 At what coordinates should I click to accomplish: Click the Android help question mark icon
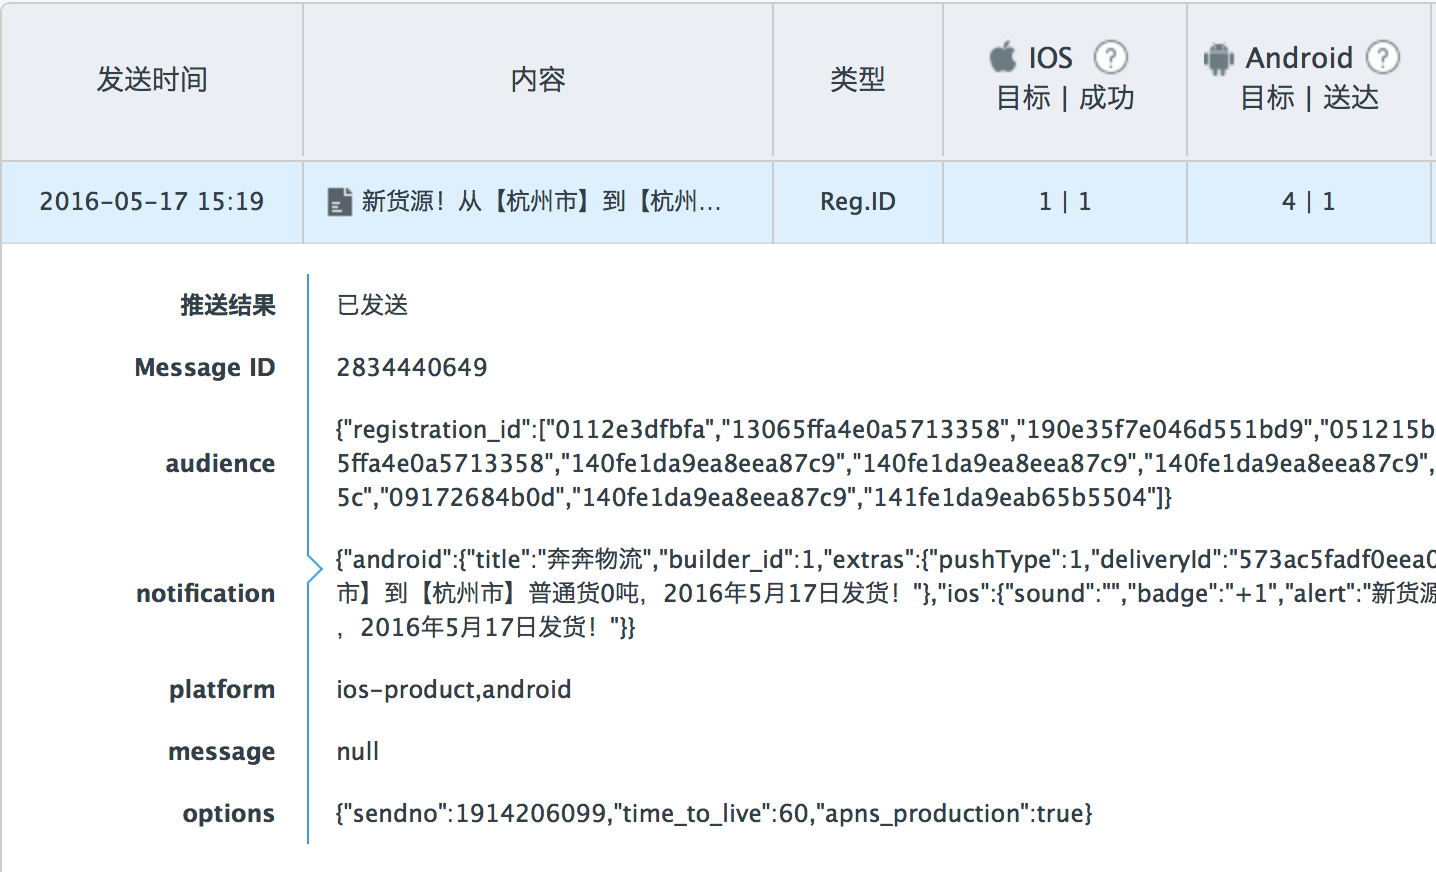(x=1383, y=57)
